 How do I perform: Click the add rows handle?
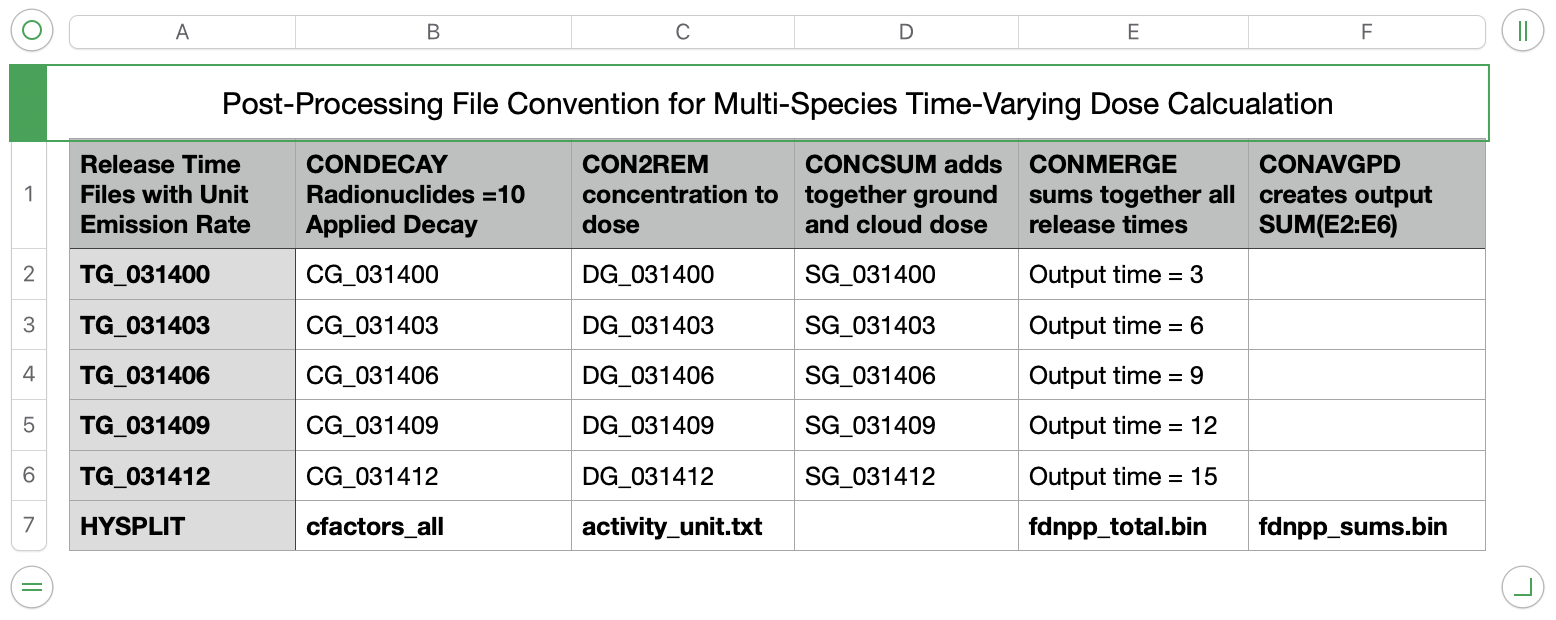click(31, 587)
